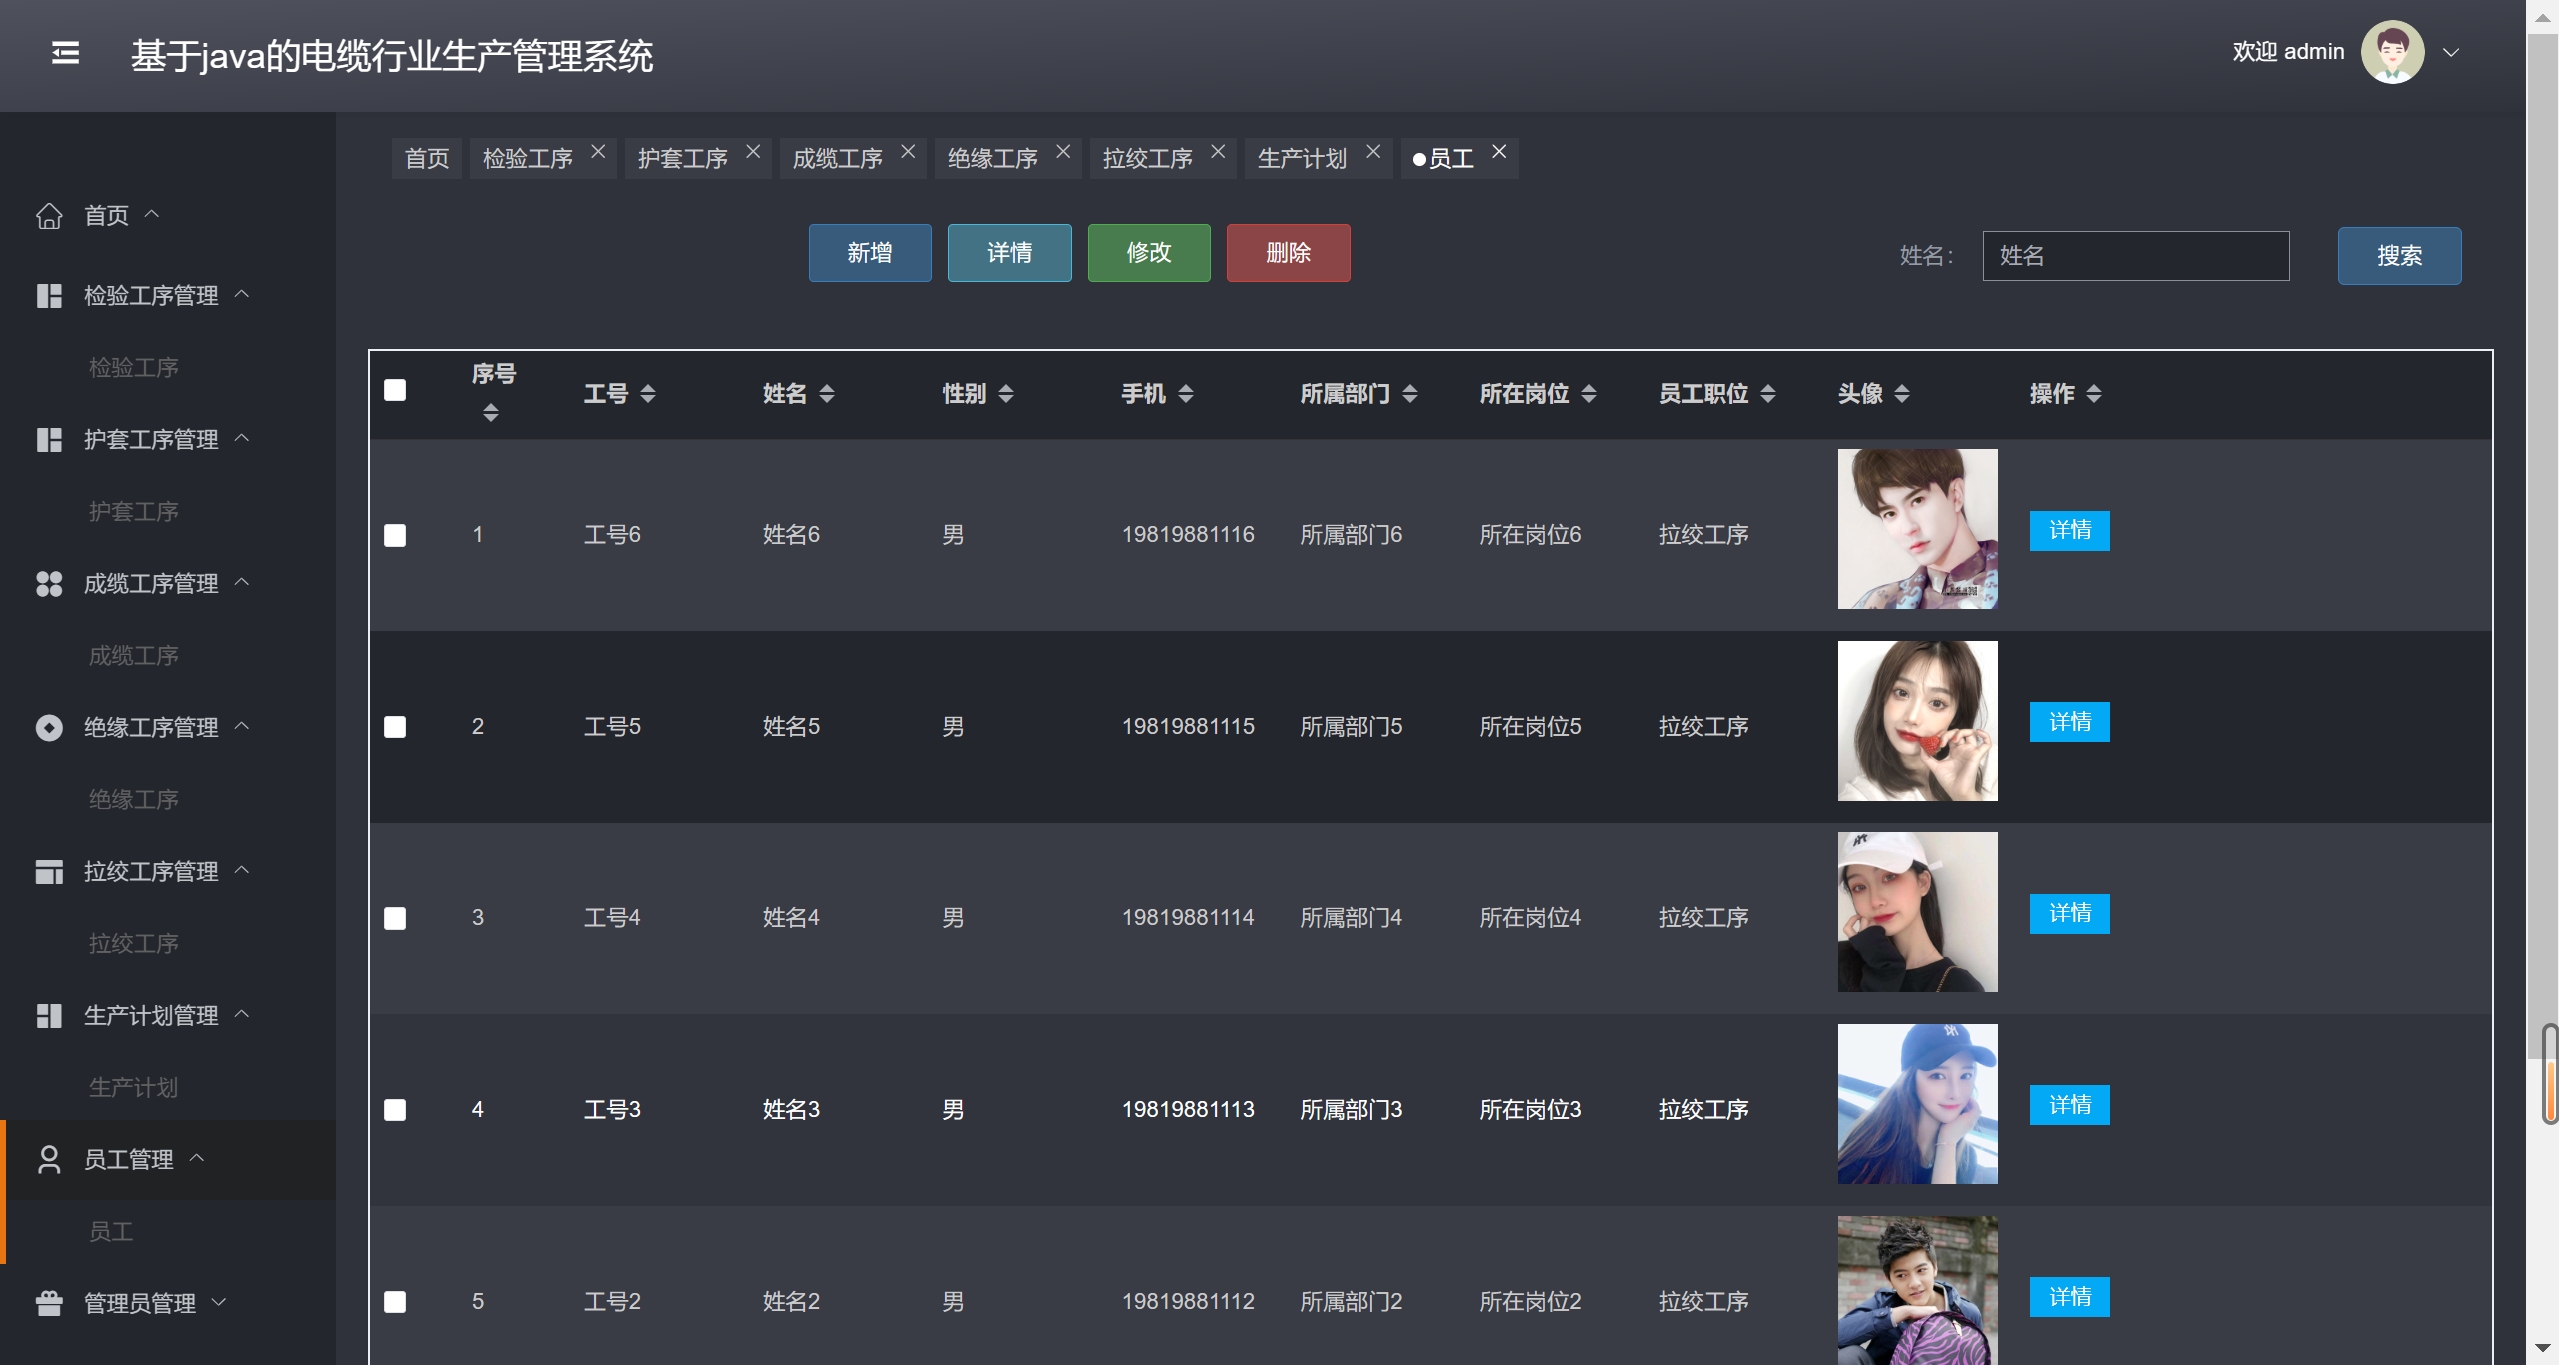This screenshot has width=2559, height=1365.
Task: Toggle the hamburger menu collapse icon
Action: tap(65, 53)
